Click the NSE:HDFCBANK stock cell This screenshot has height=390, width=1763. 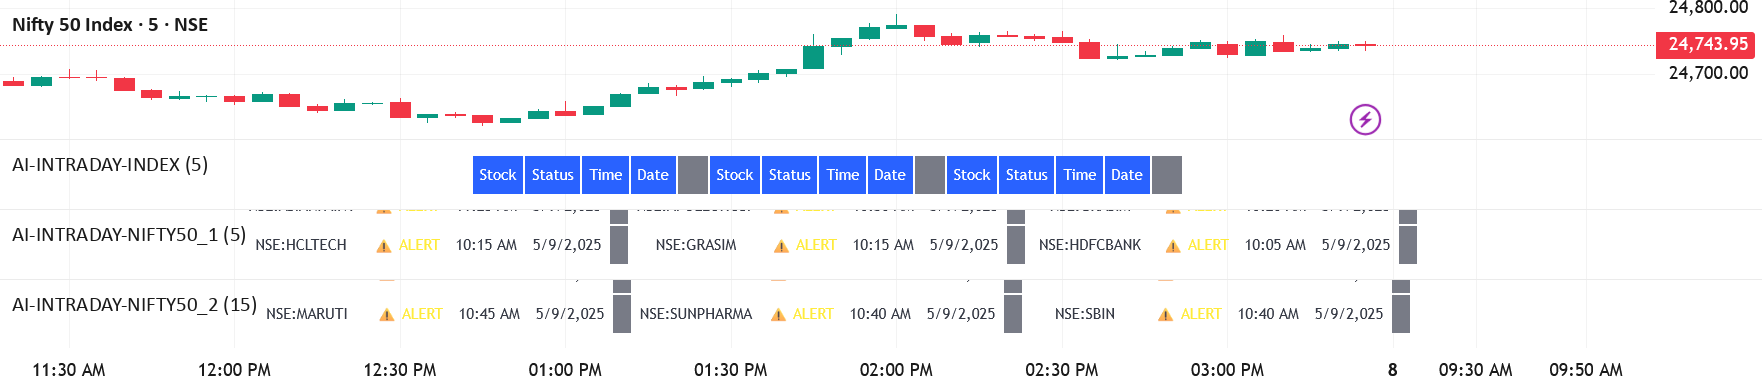pyautogui.click(x=1090, y=245)
